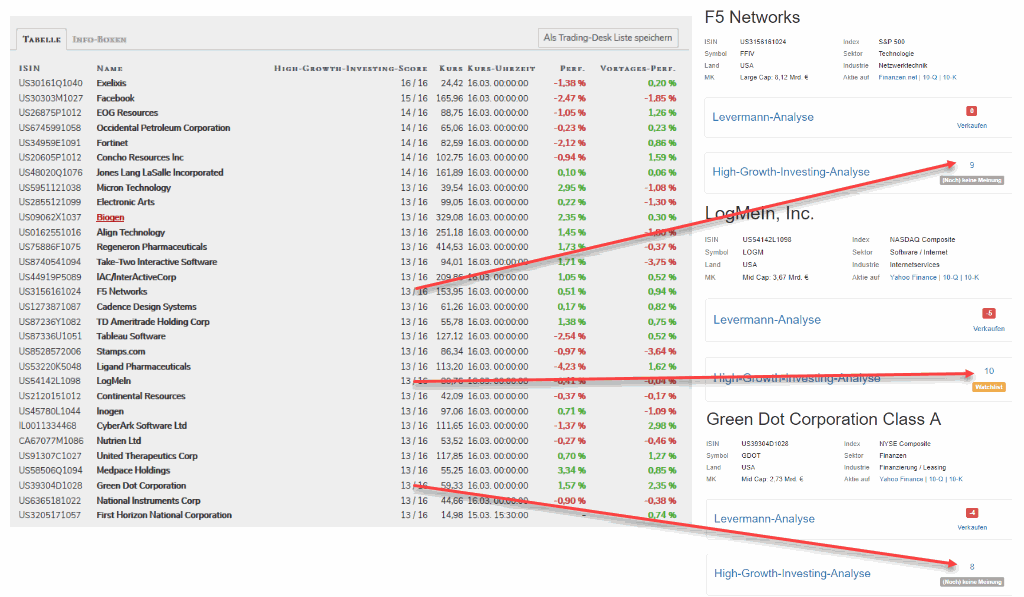
Task: Sort by Vortages-Perf. column header
Action: [637, 68]
